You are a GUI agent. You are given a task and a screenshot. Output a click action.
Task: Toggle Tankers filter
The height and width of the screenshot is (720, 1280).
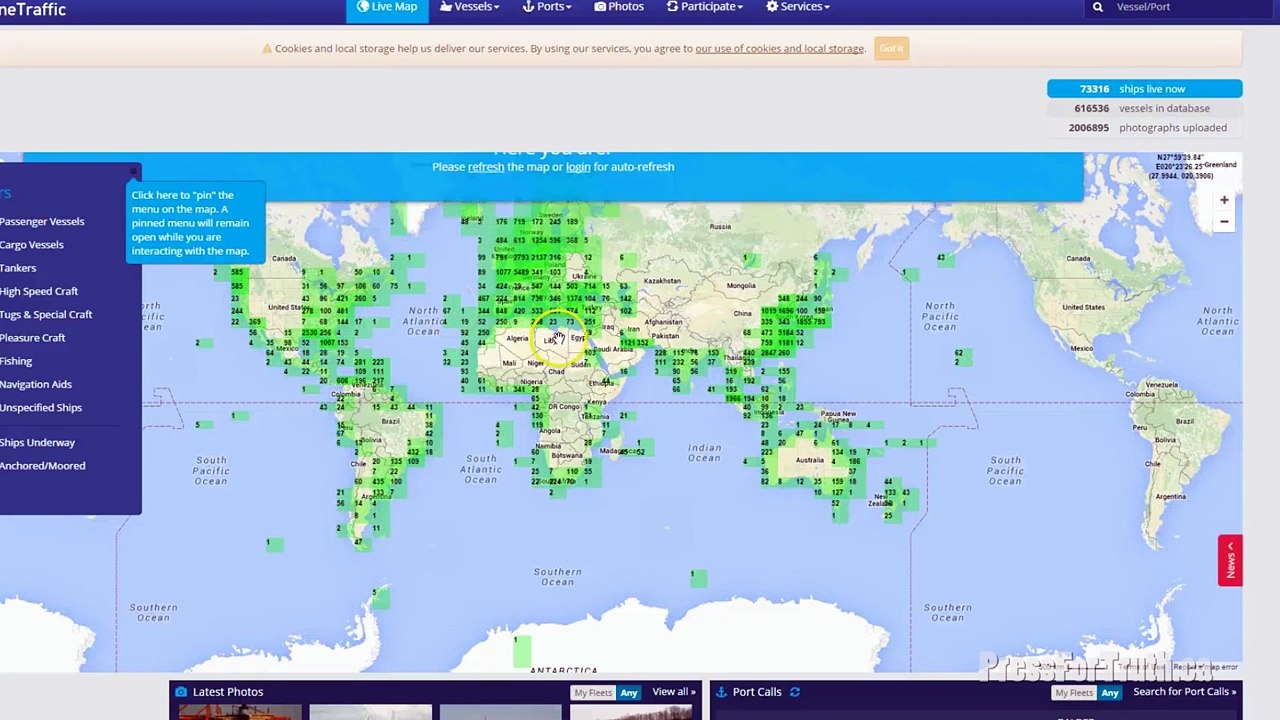(18, 268)
